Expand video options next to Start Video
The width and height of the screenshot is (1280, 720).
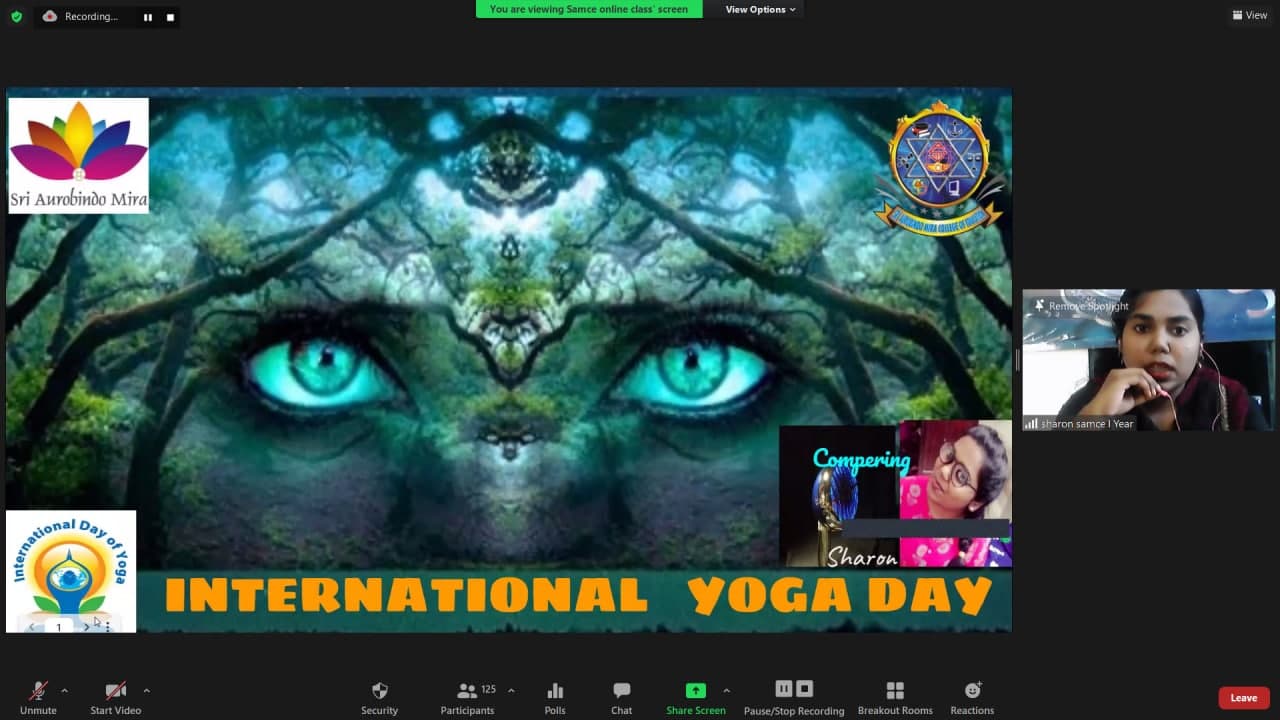click(x=146, y=690)
